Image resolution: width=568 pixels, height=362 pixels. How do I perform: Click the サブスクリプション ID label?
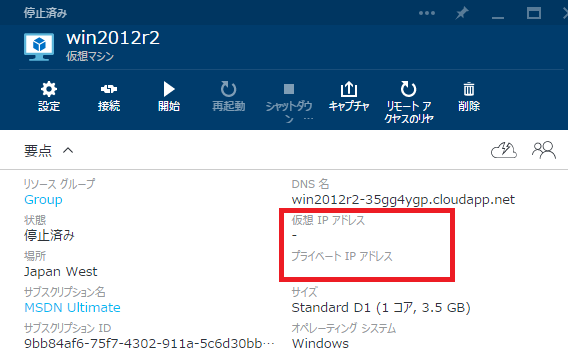coord(67,328)
